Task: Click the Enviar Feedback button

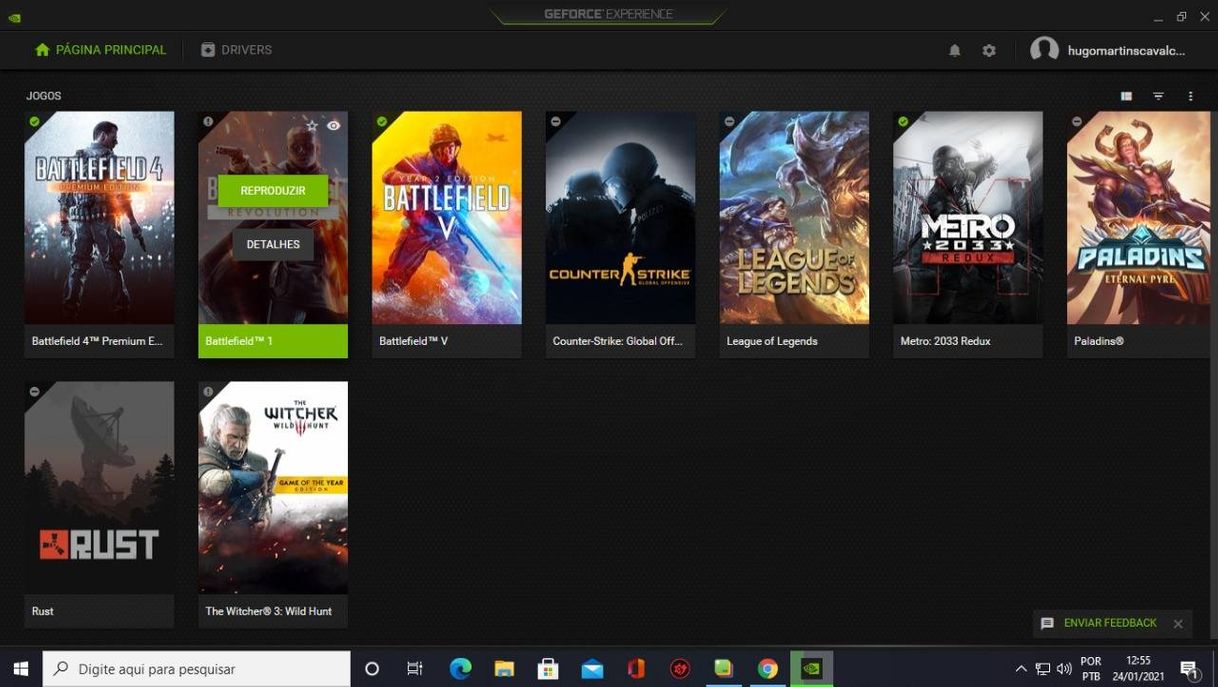Action: coord(1099,623)
